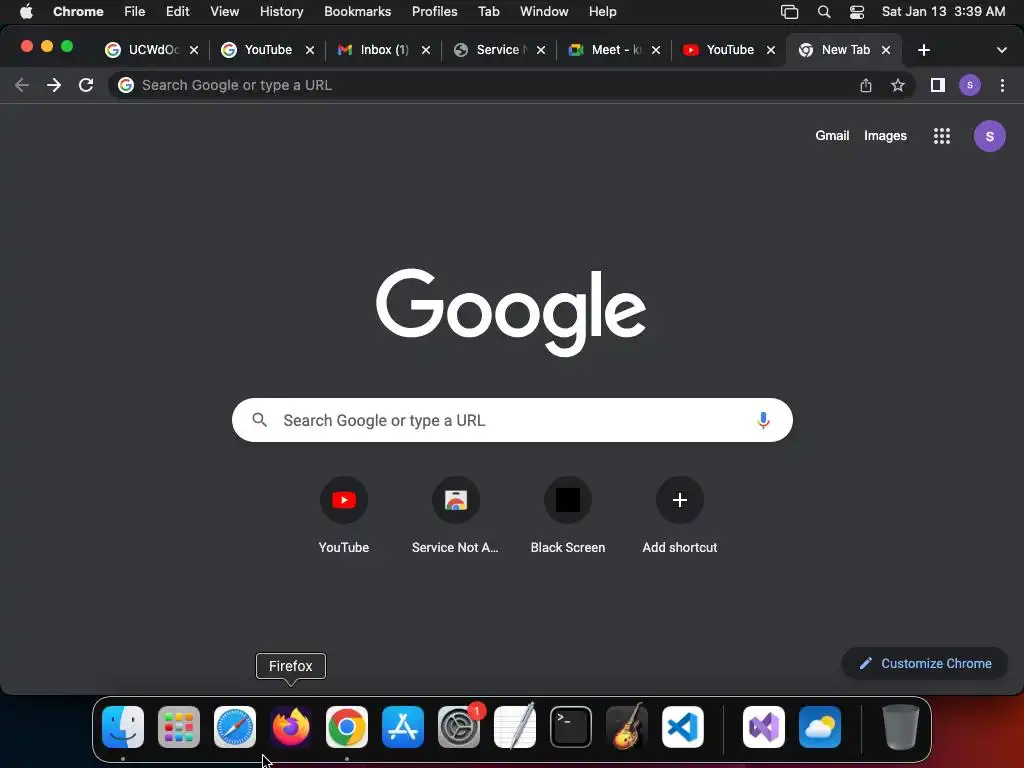The image size is (1024, 768).
Task: Open System Settings from the Dock
Action: [458, 727]
